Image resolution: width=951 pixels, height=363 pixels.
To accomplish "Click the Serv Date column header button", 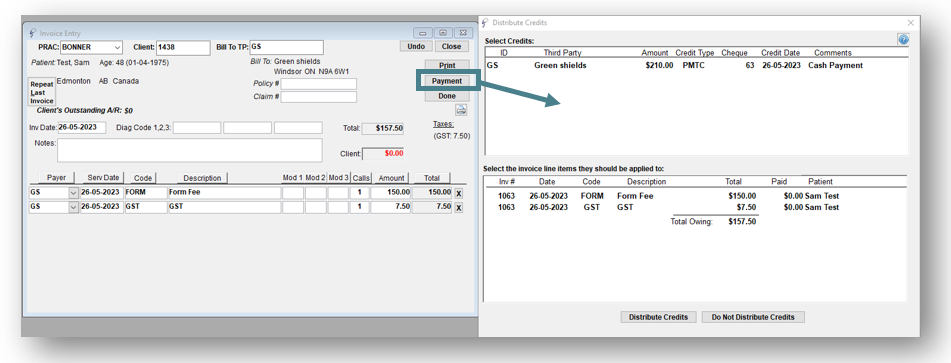I will point(102,178).
